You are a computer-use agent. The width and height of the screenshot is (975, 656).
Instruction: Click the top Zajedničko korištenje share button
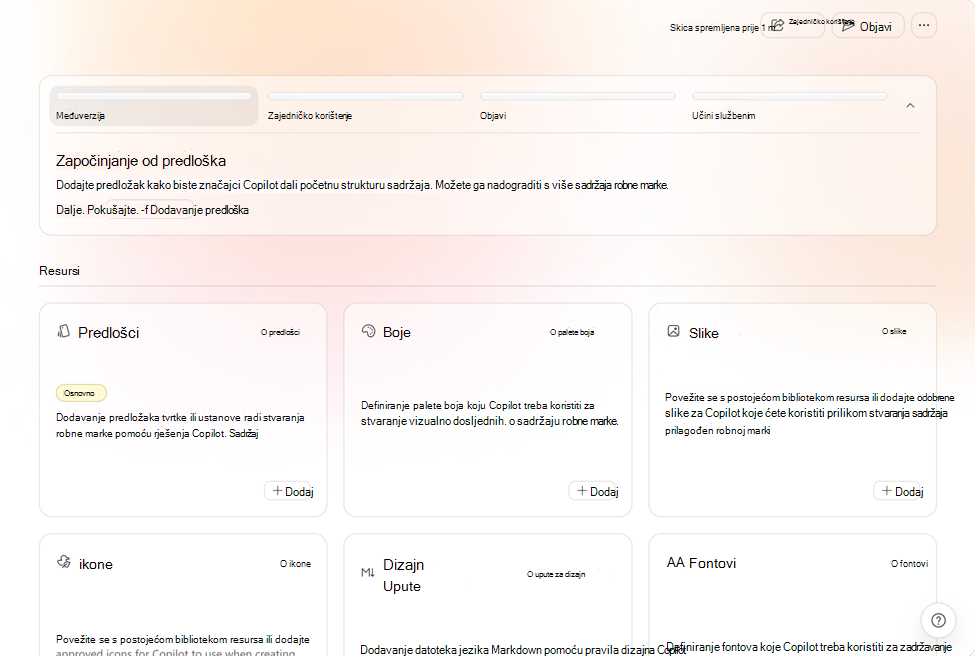793,25
